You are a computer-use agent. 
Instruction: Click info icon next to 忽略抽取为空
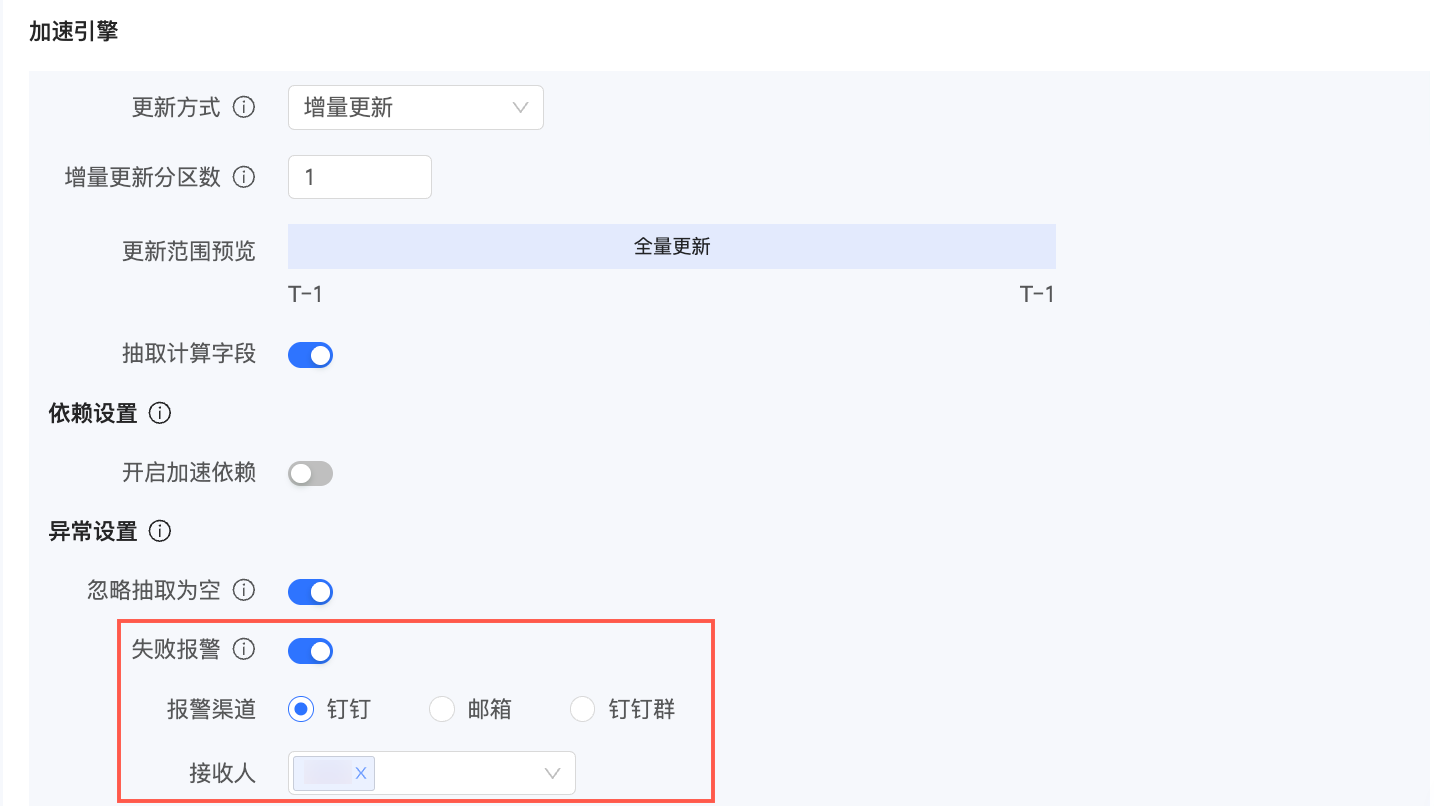243,590
